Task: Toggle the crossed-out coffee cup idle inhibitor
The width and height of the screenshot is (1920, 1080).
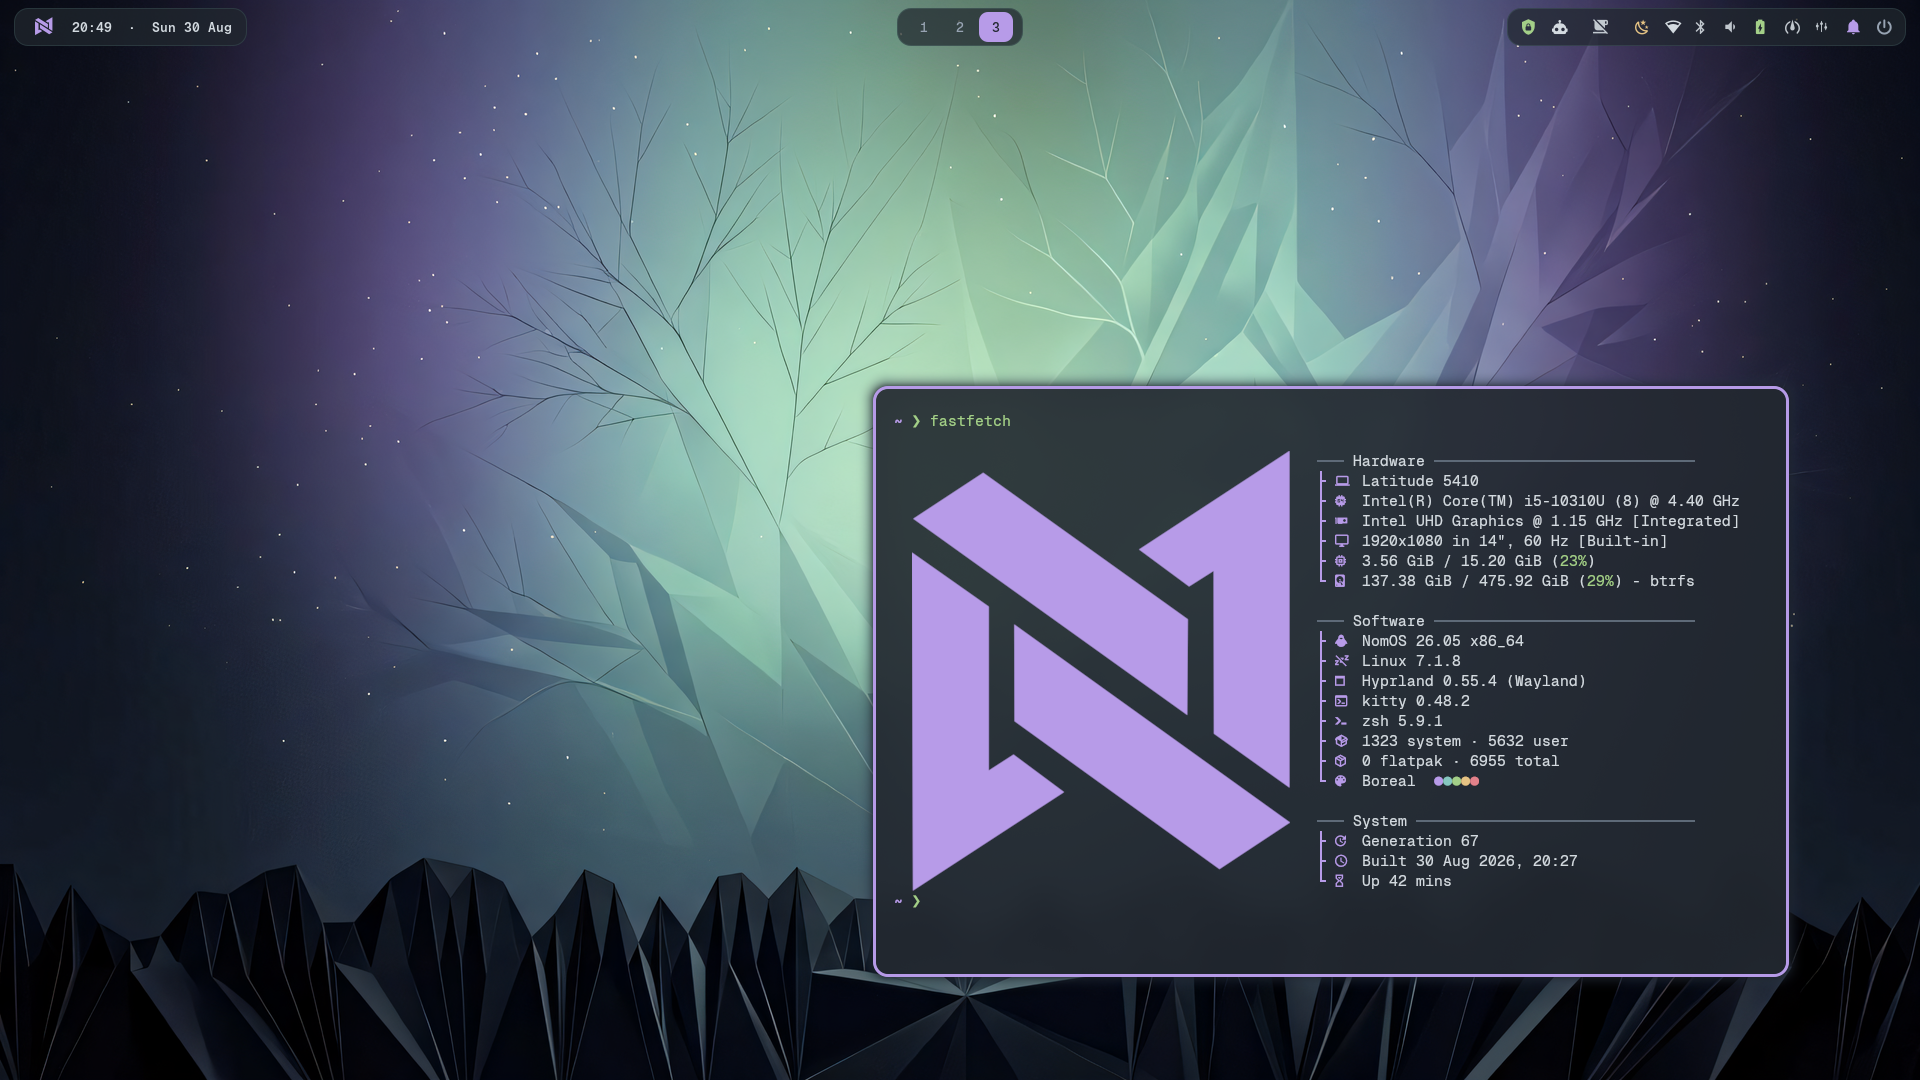Action: click(1600, 27)
